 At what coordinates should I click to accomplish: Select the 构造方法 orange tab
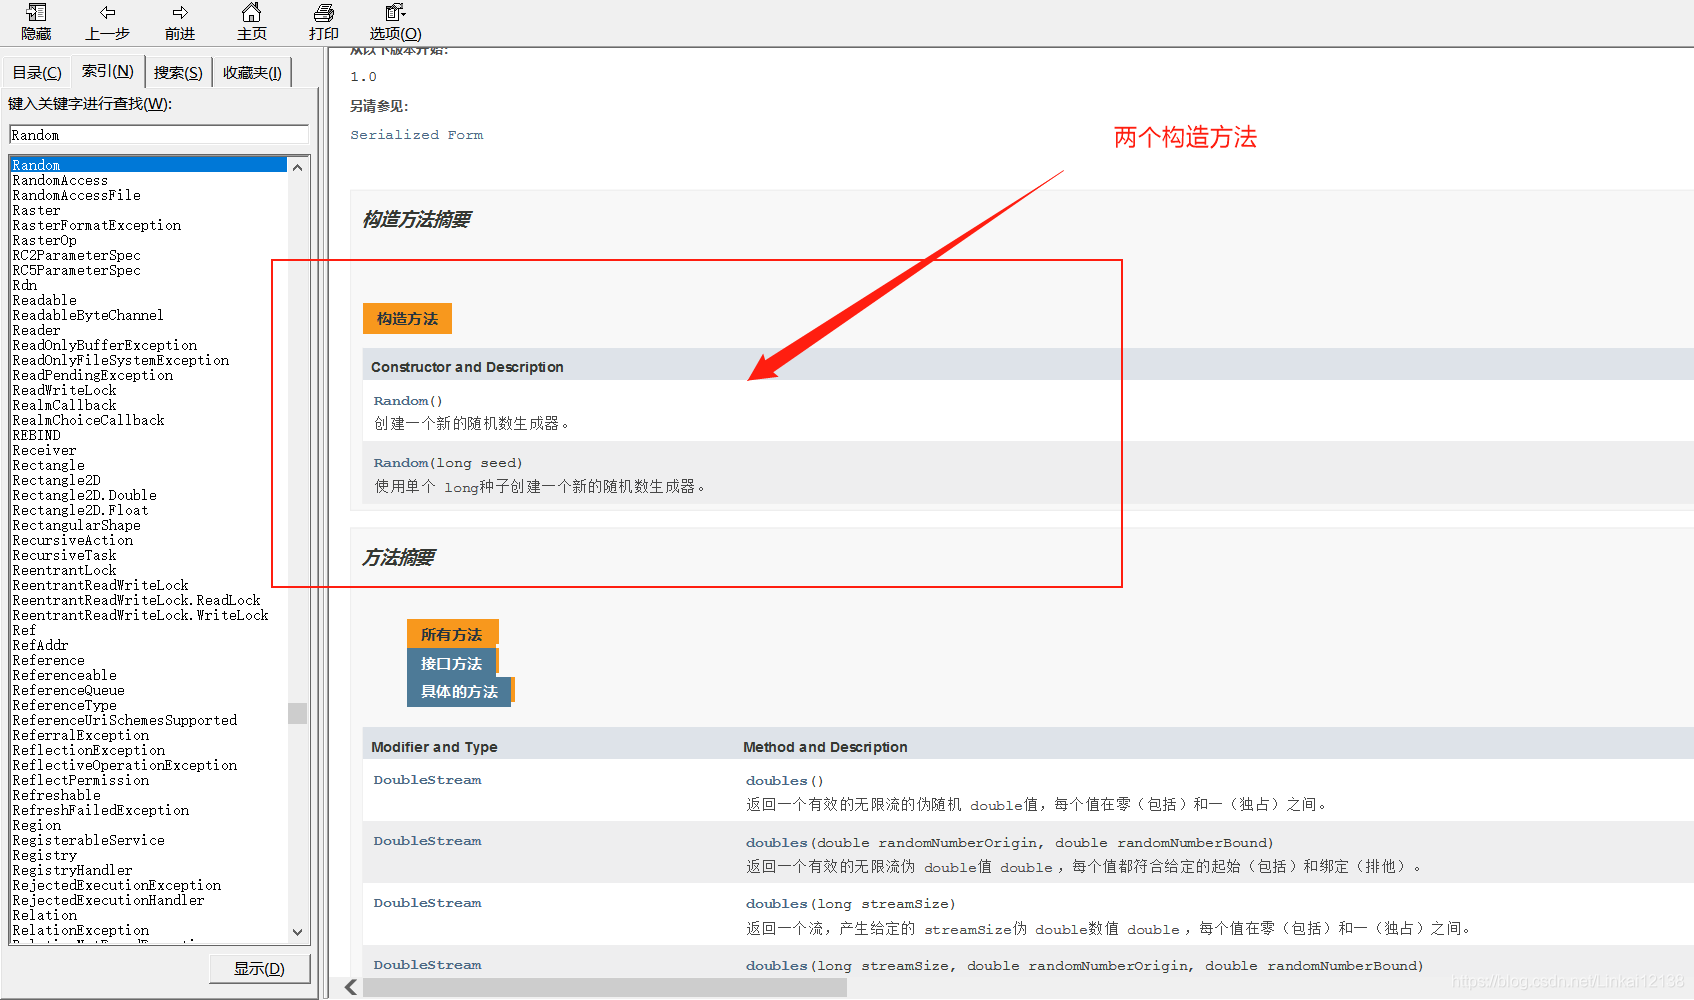pyautogui.click(x=407, y=319)
